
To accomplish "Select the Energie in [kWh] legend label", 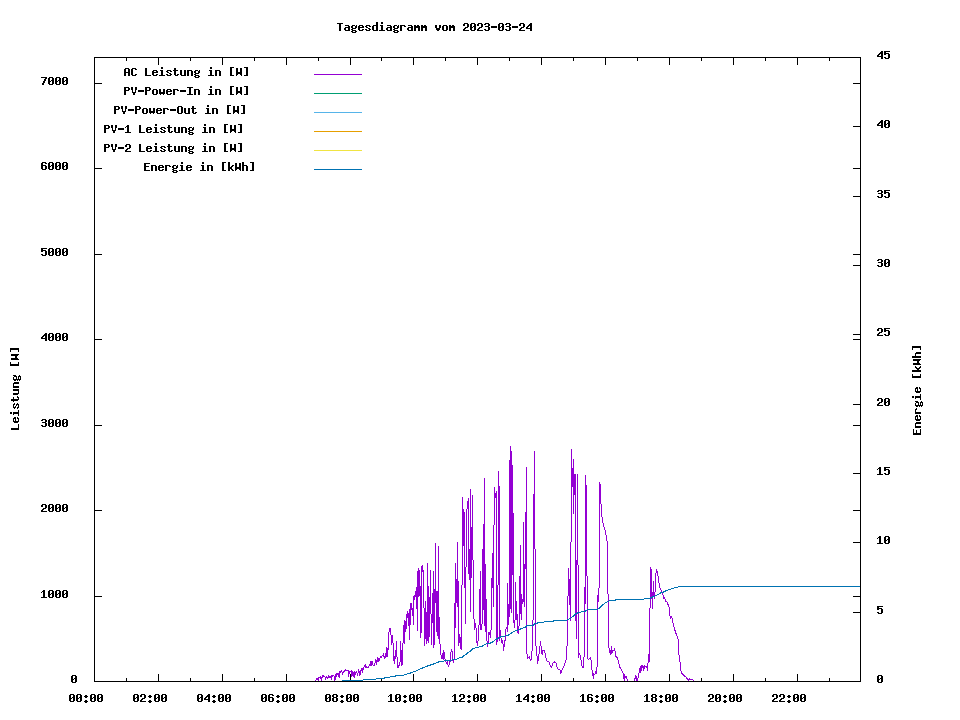I will point(199,167).
